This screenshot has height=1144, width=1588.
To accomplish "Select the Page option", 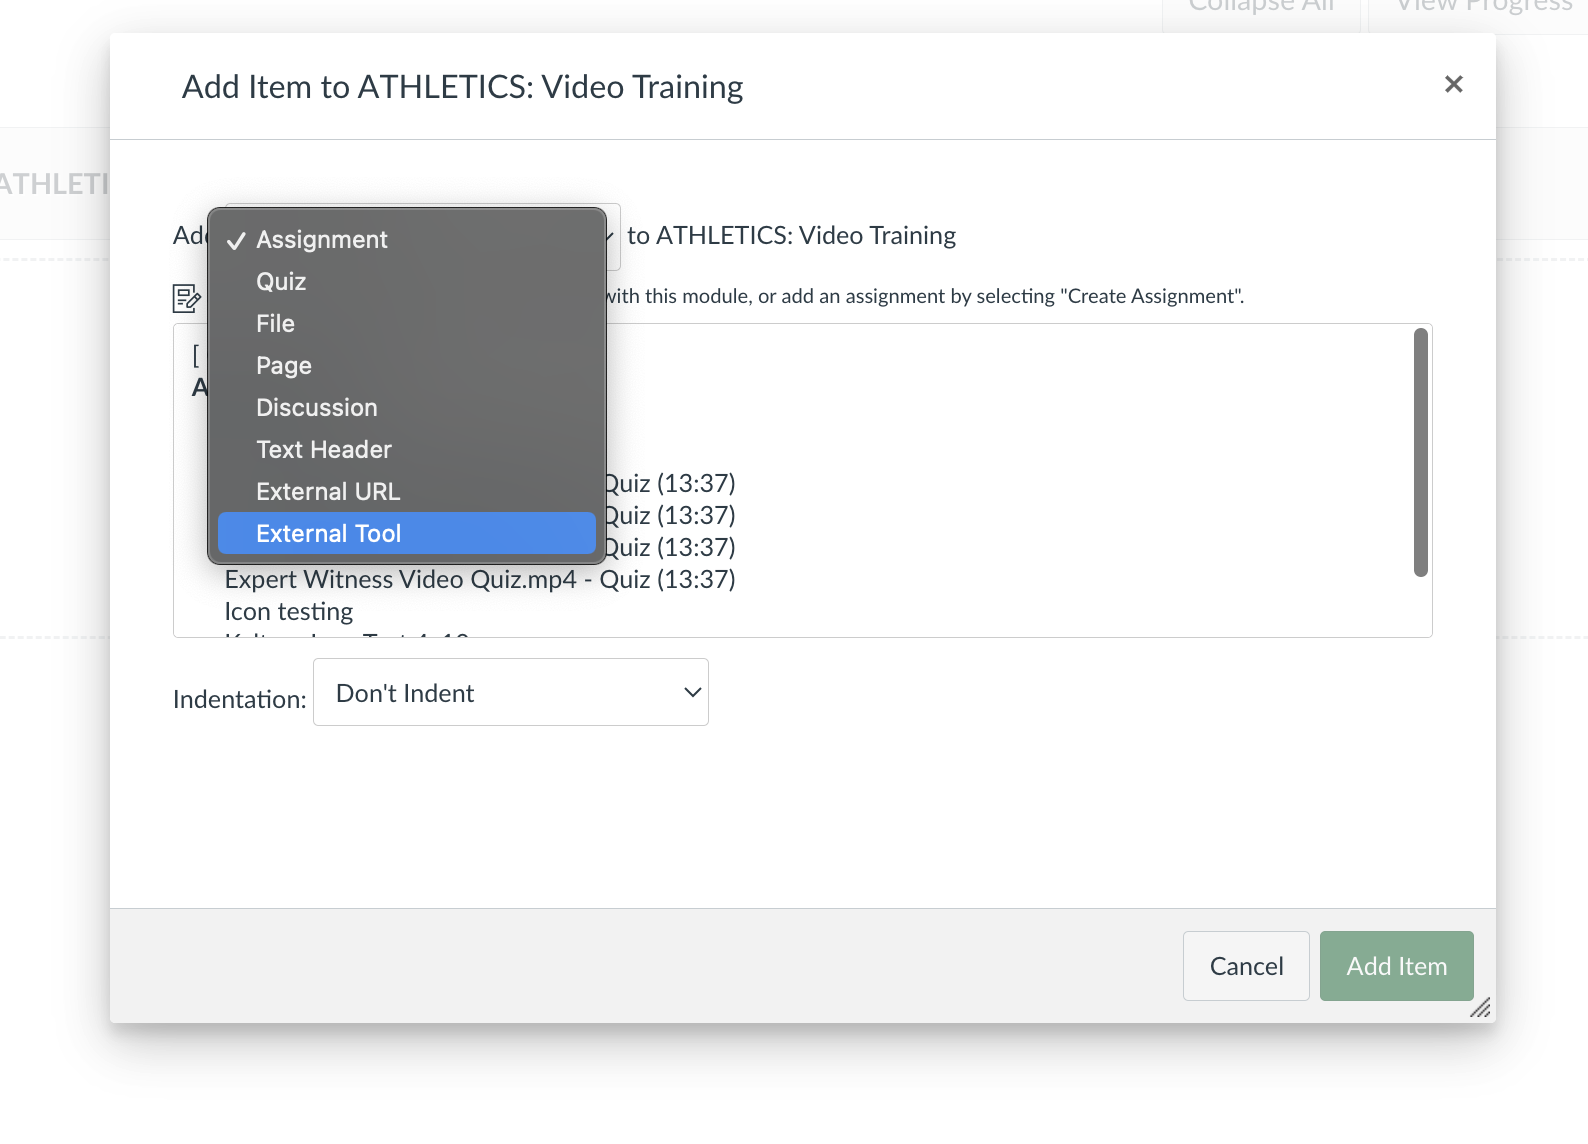I will pos(284,366).
